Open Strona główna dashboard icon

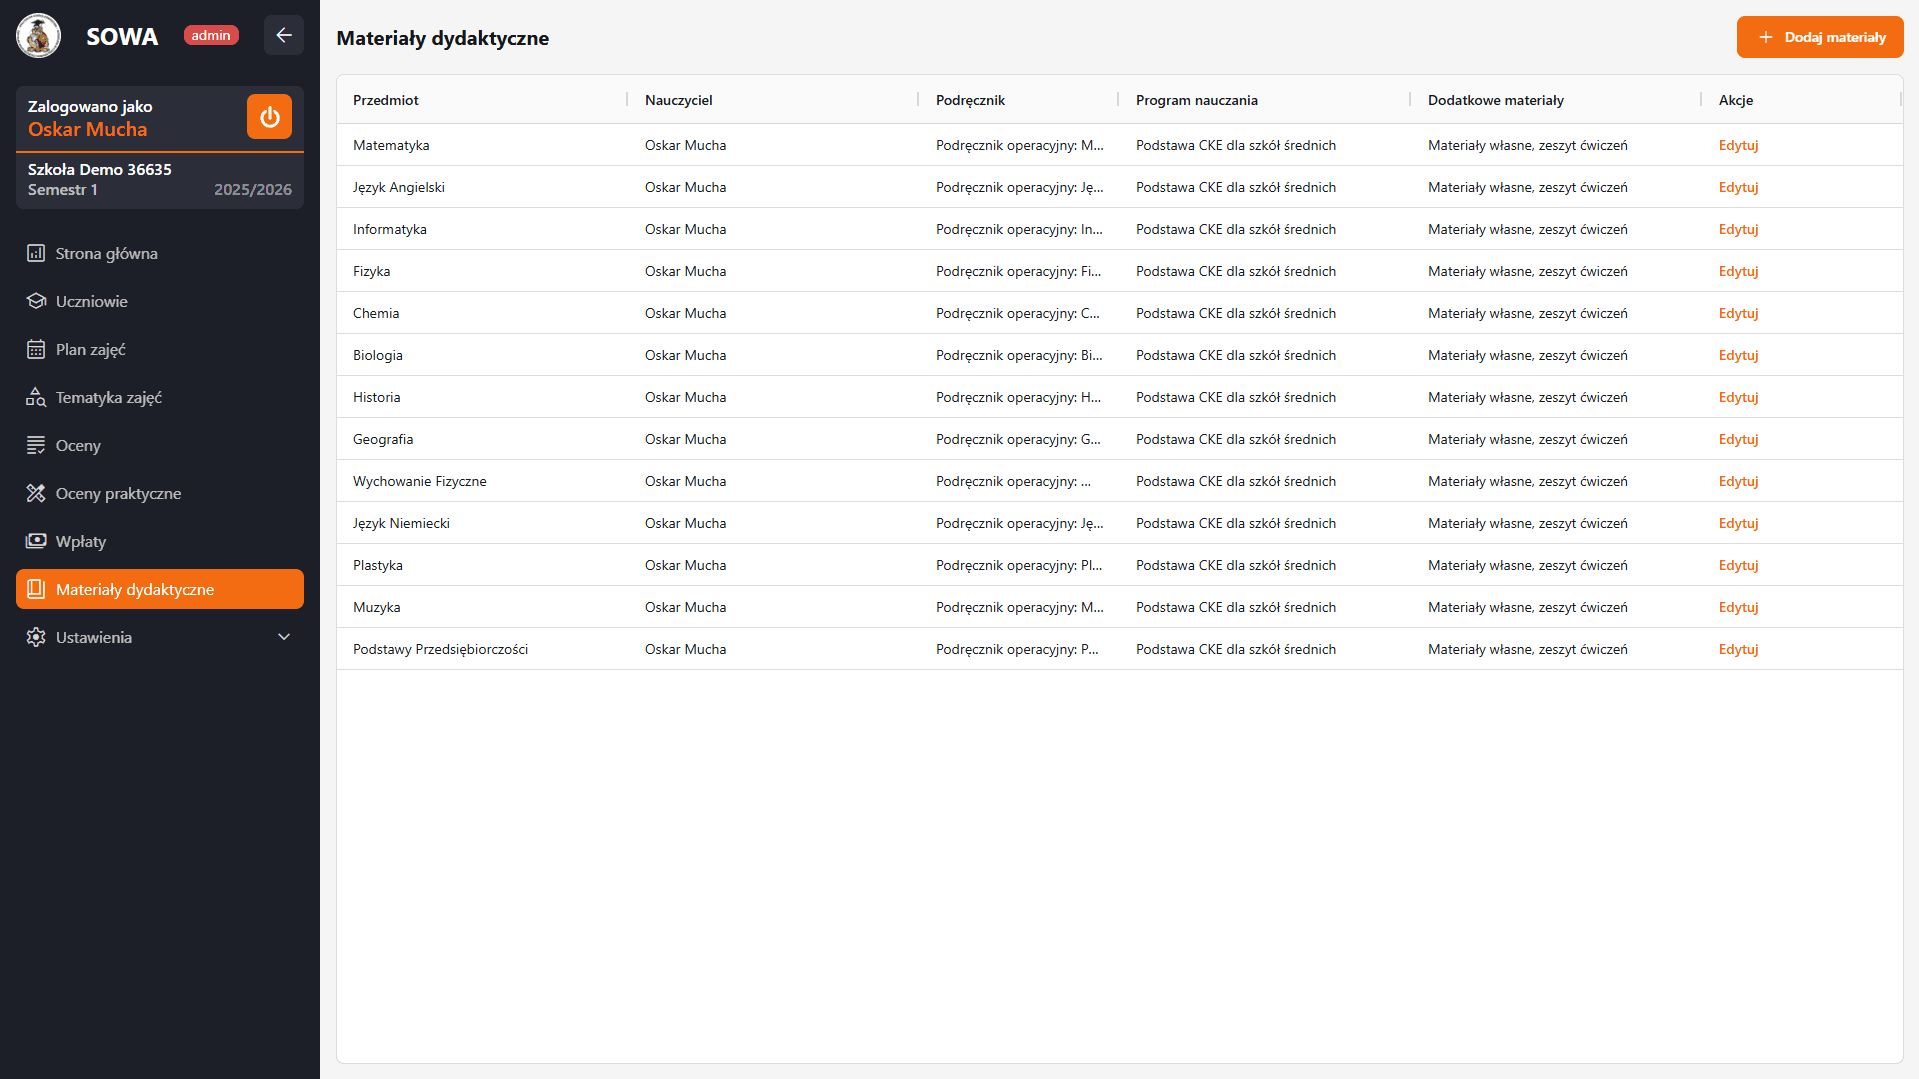[x=36, y=253]
